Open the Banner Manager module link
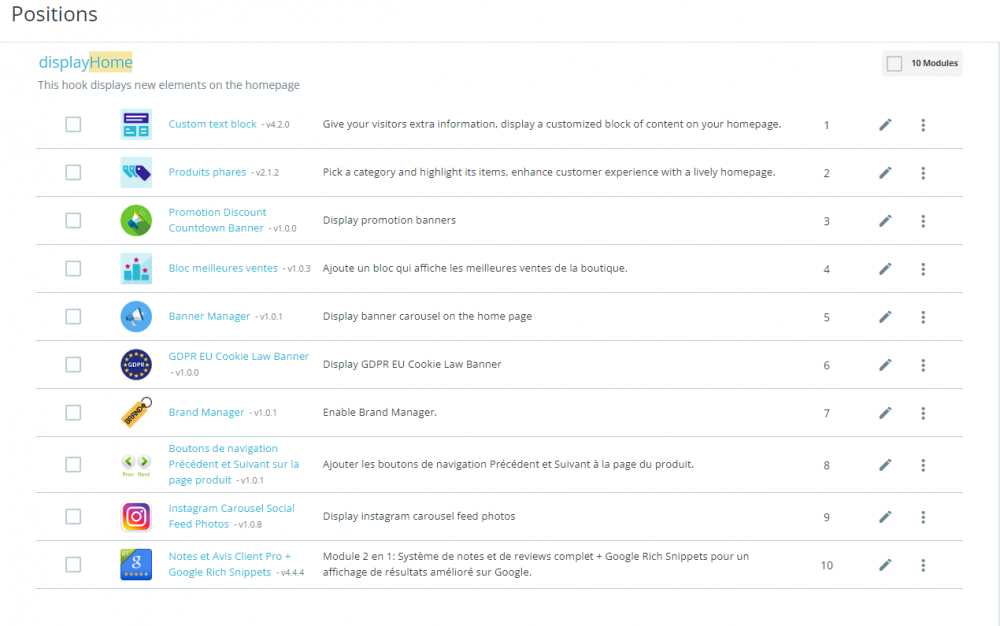This screenshot has height=626, width=1000. 209,316
